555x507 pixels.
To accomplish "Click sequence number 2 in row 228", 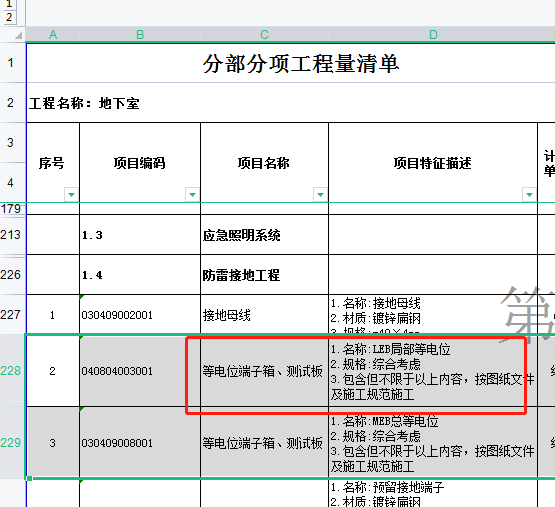I will click(x=53, y=371).
